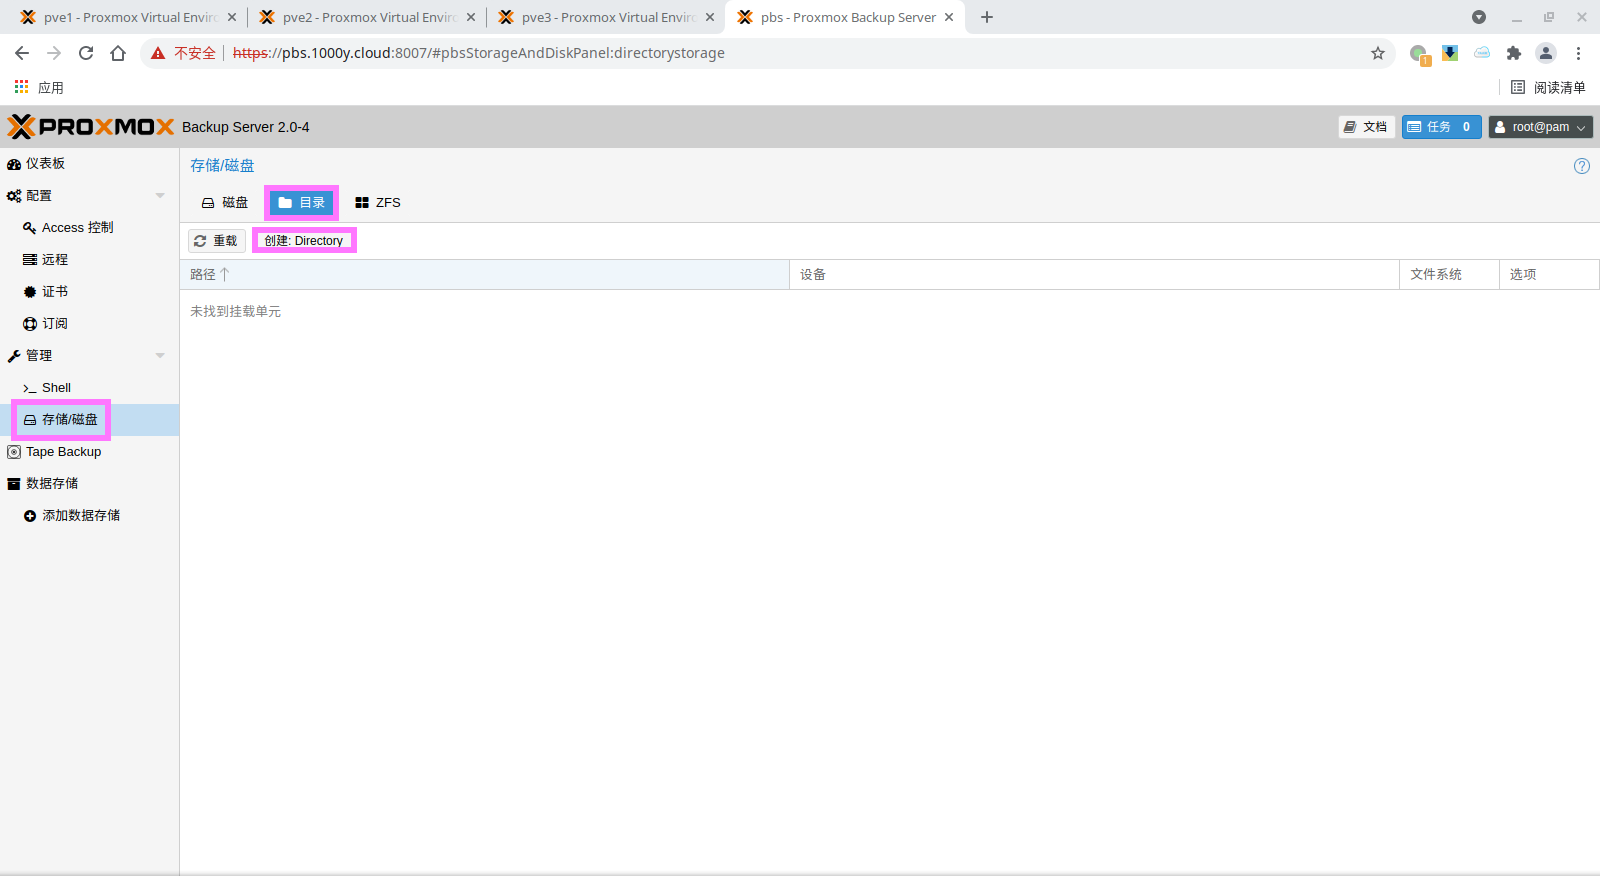
Task: Collapse the 配置 configuration section arrow
Action: tap(160, 196)
